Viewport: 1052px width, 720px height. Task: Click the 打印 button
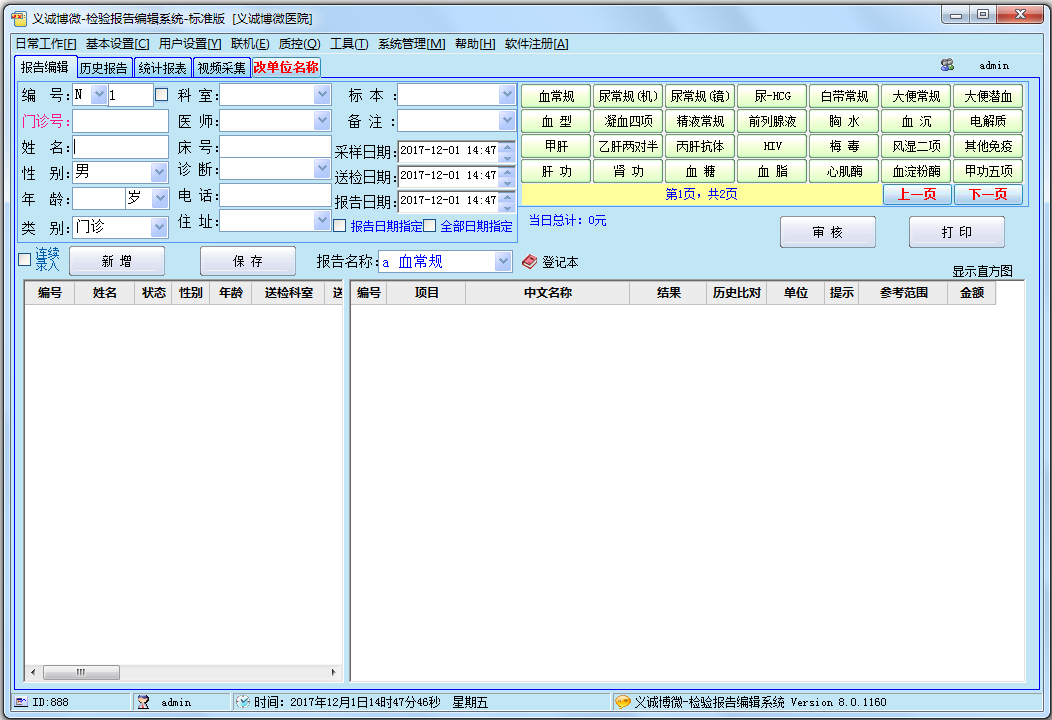957,232
